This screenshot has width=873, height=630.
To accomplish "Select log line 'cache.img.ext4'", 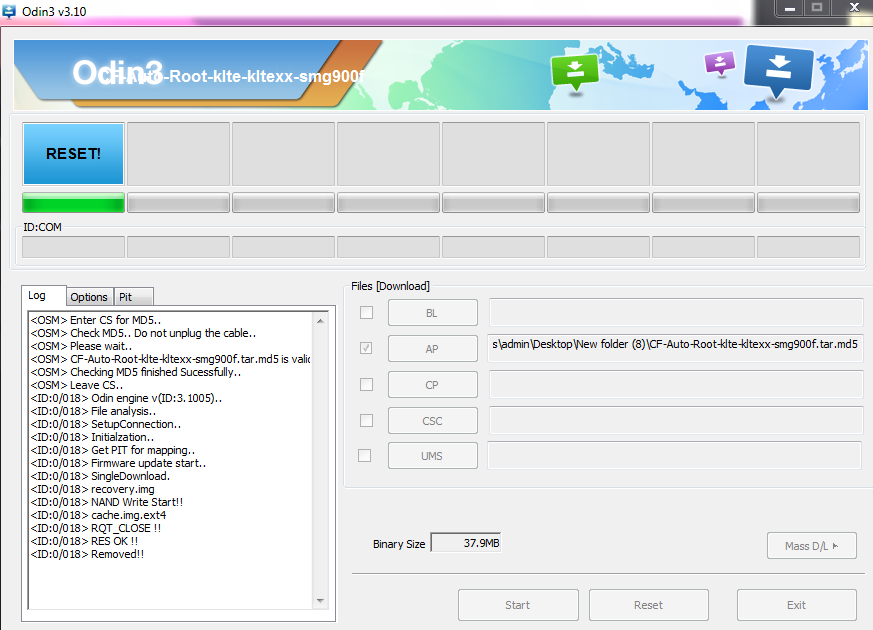I will click(x=99, y=515).
